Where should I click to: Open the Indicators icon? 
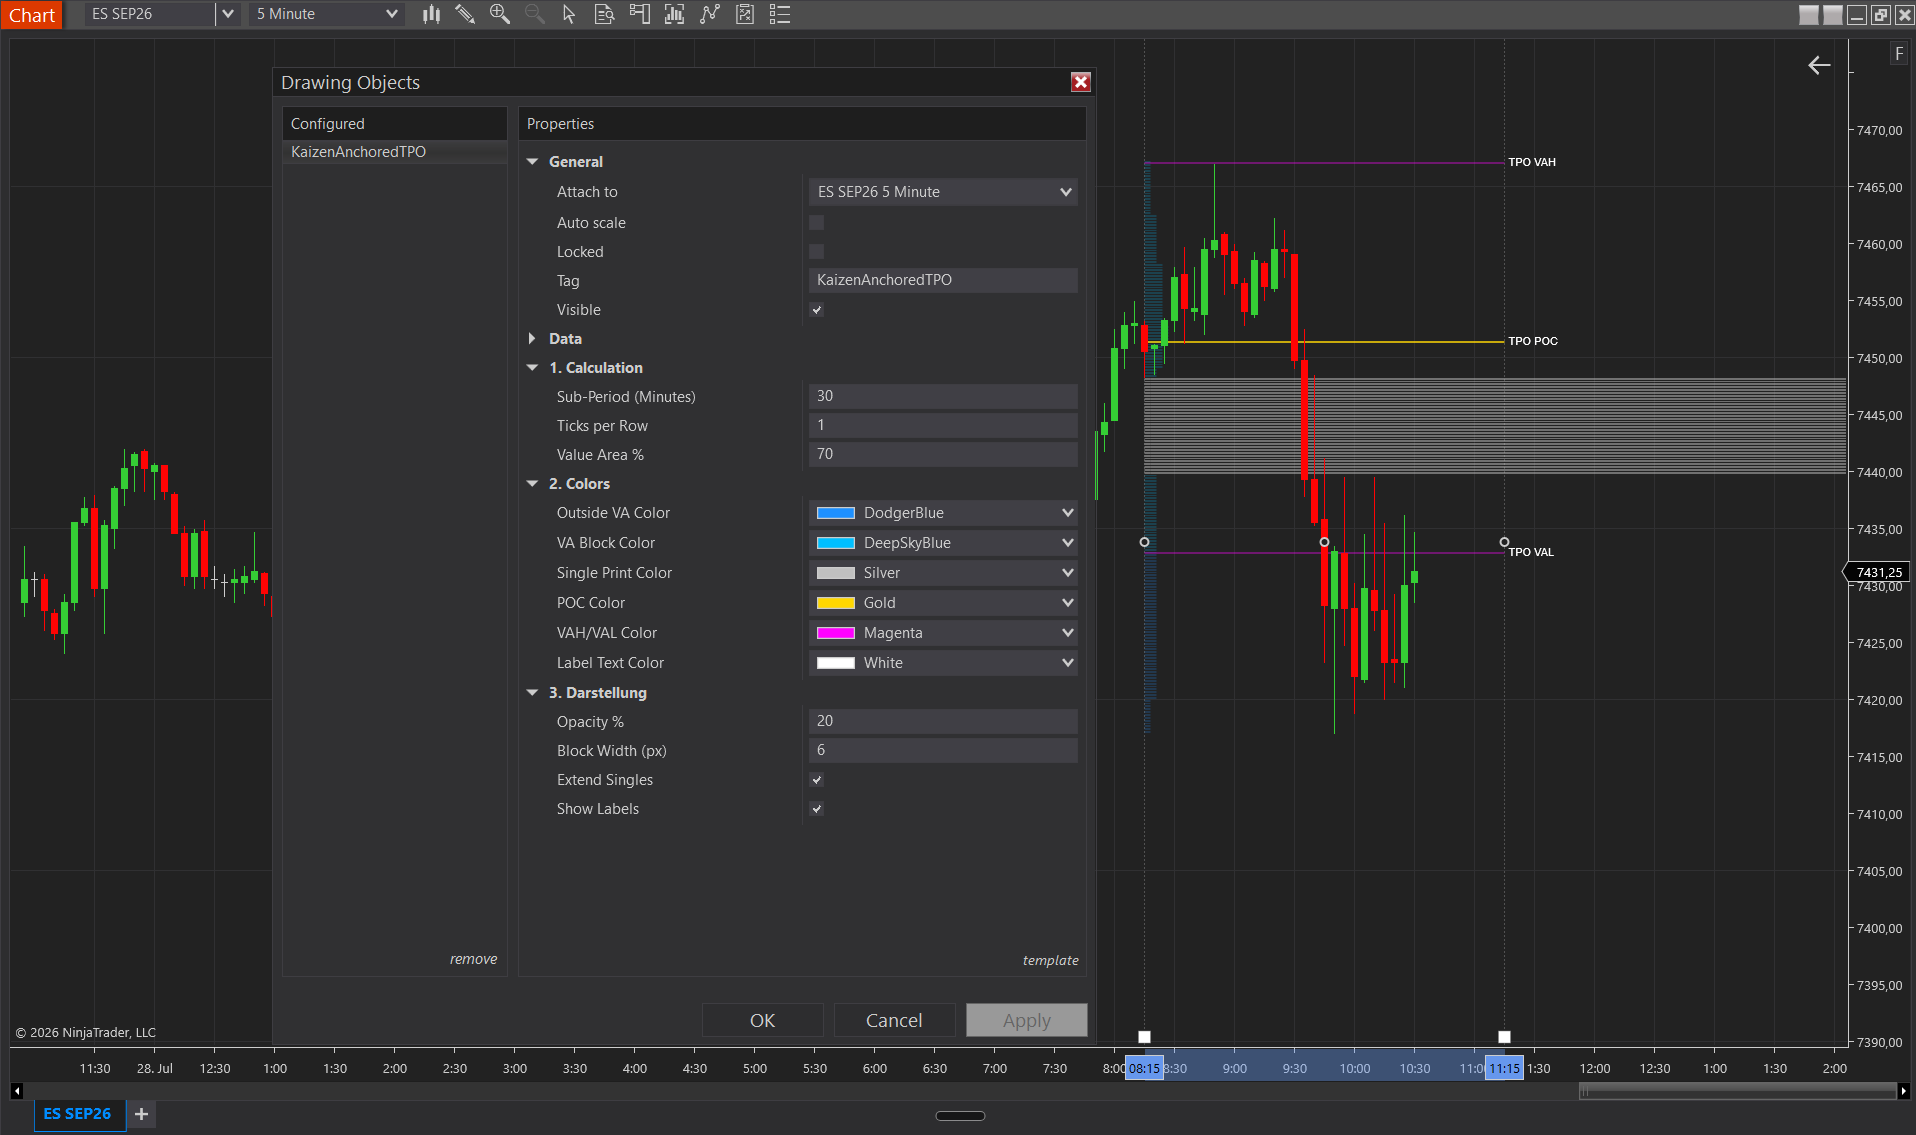(x=675, y=14)
